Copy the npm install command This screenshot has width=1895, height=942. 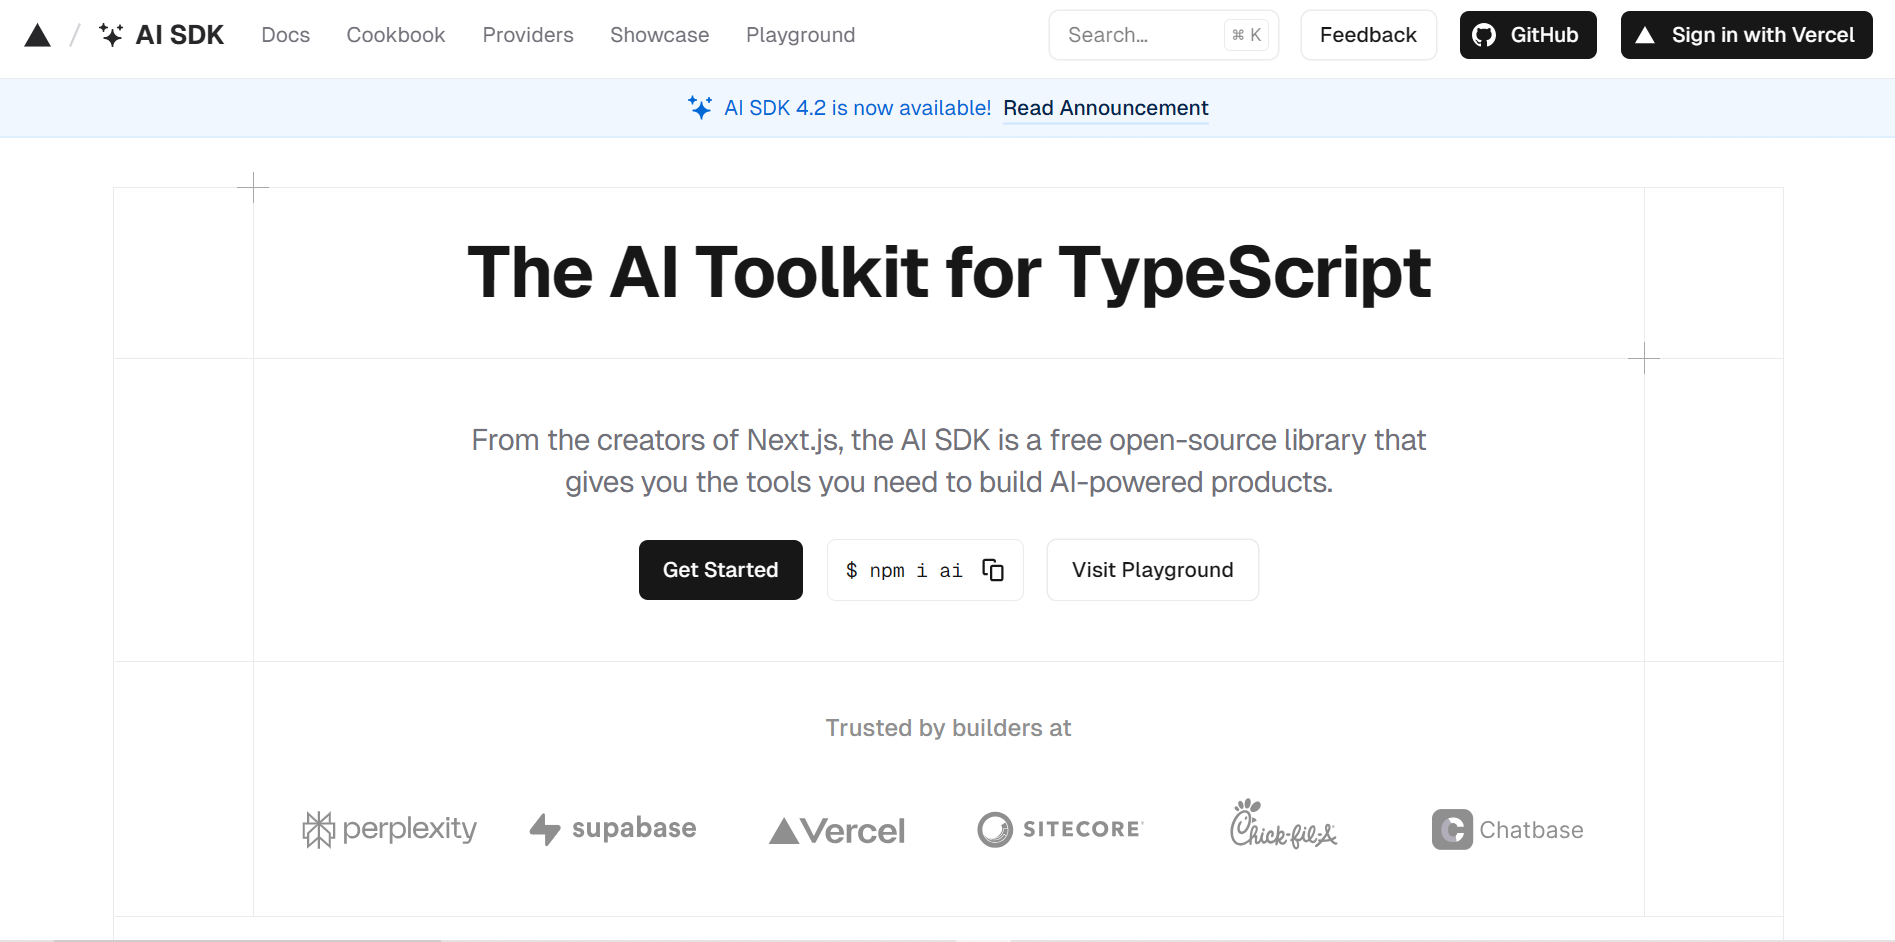coord(993,570)
